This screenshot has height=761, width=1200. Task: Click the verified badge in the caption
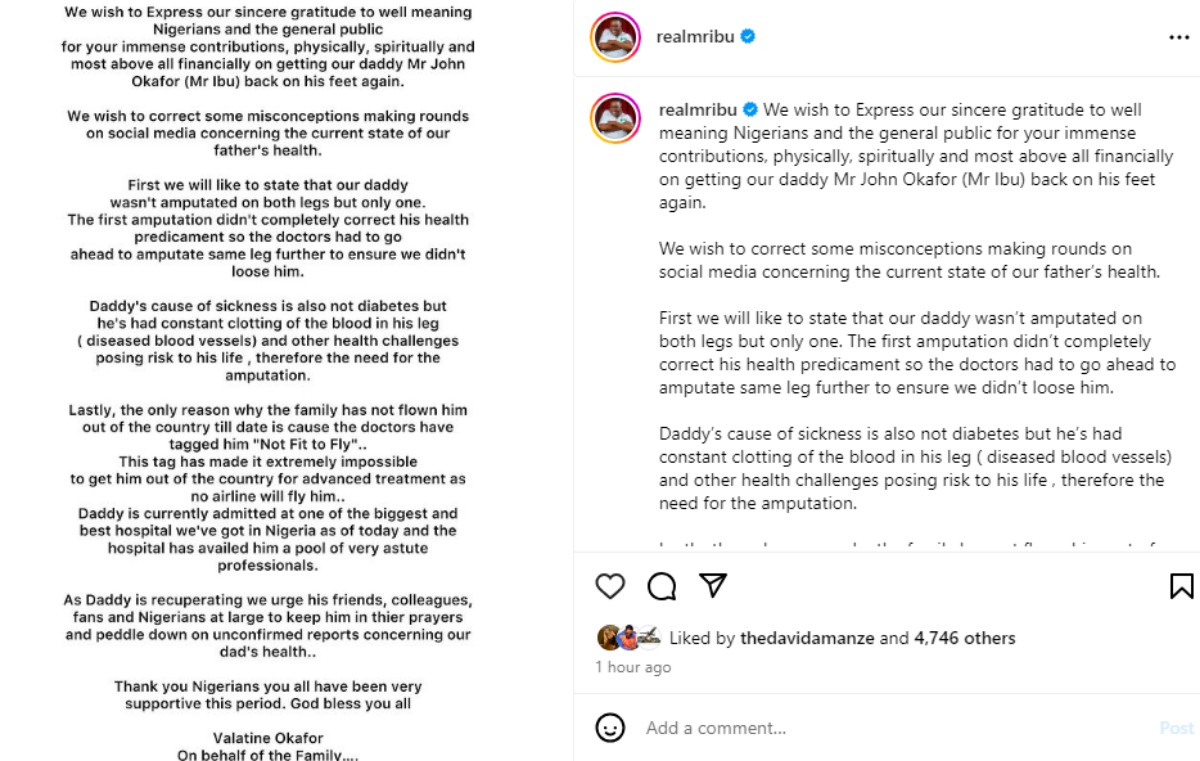[751, 110]
